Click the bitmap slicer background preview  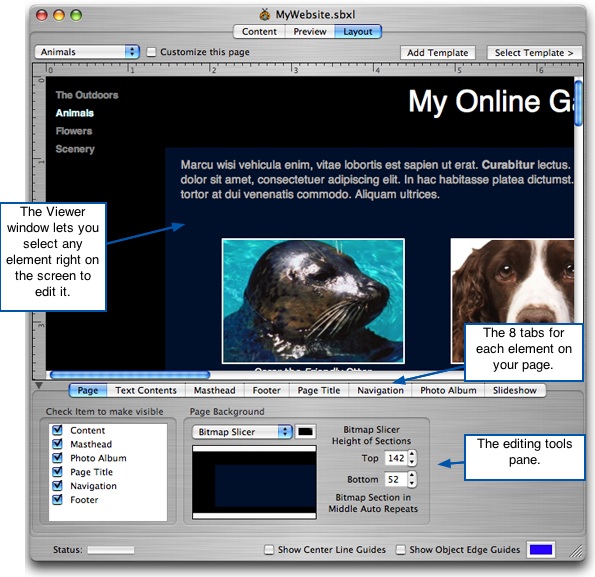[254, 482]
